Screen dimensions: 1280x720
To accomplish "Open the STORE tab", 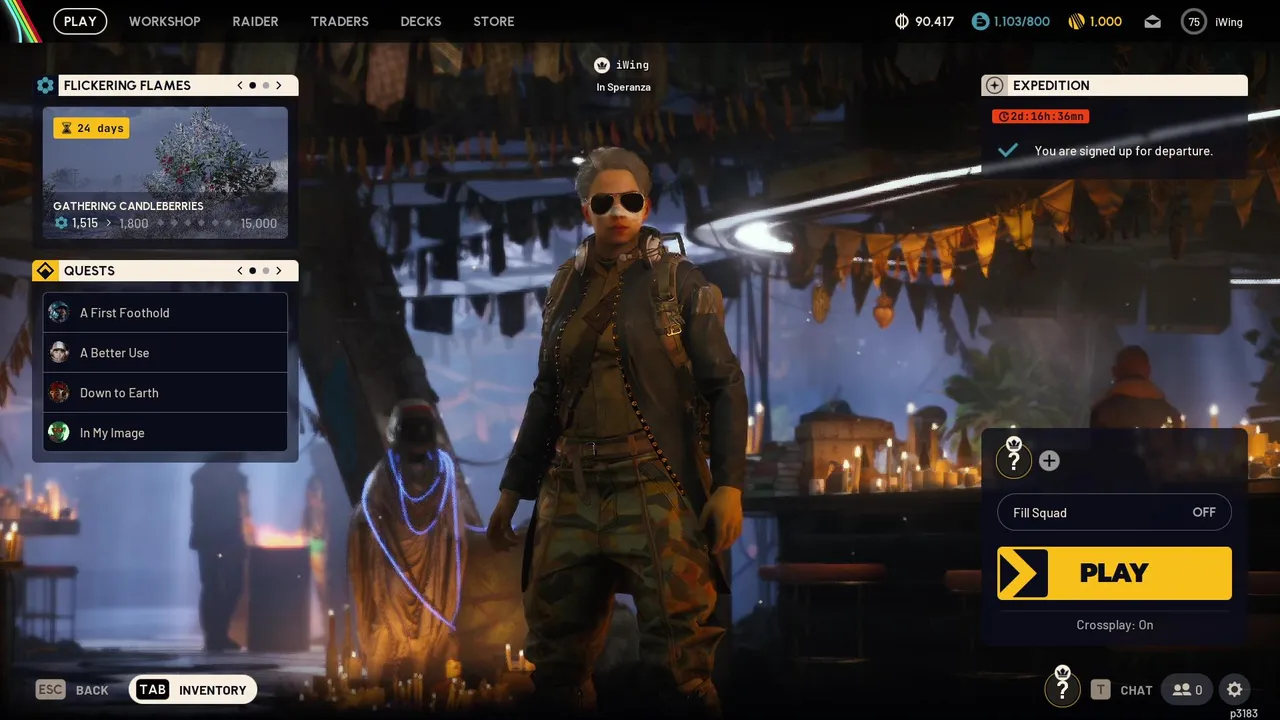I will pos(494,21).
